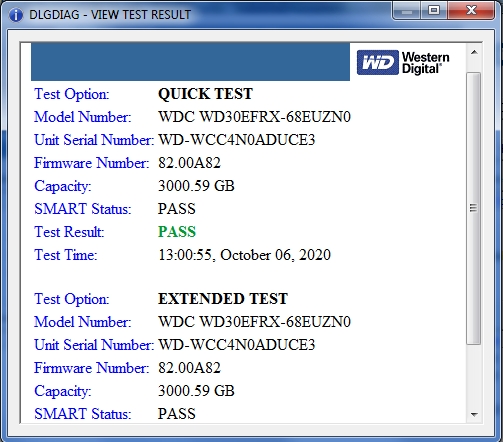Click the DLGDIAG info icon in title bar
Screen dimensions: 503x442
click(16, 15)
